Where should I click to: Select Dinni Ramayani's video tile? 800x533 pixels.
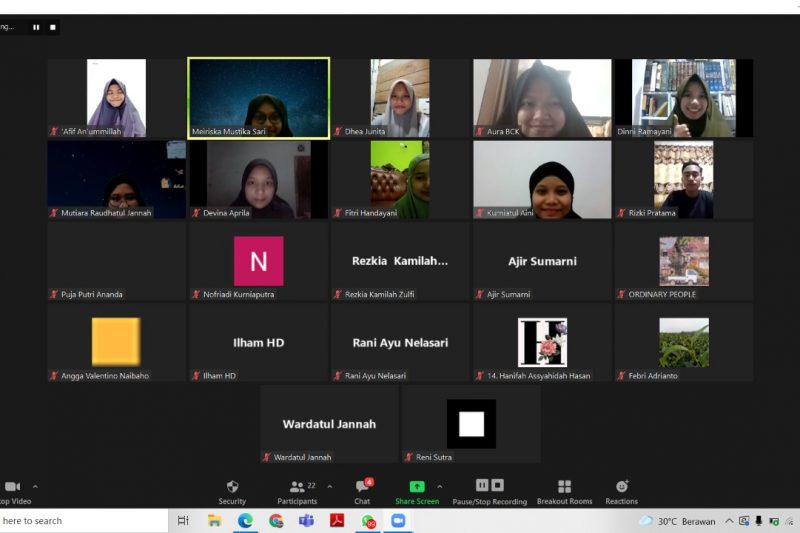(x=684, y=98)
